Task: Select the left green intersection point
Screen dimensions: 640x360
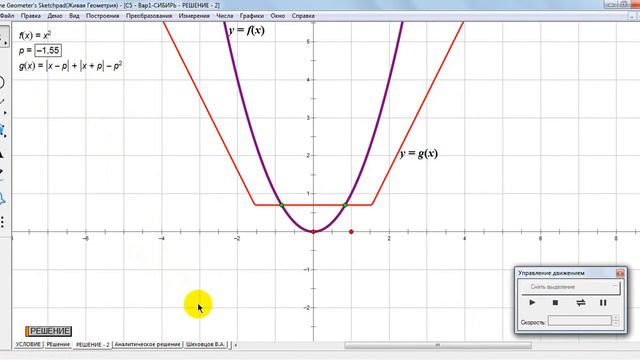Action: [x=282, y=205]
